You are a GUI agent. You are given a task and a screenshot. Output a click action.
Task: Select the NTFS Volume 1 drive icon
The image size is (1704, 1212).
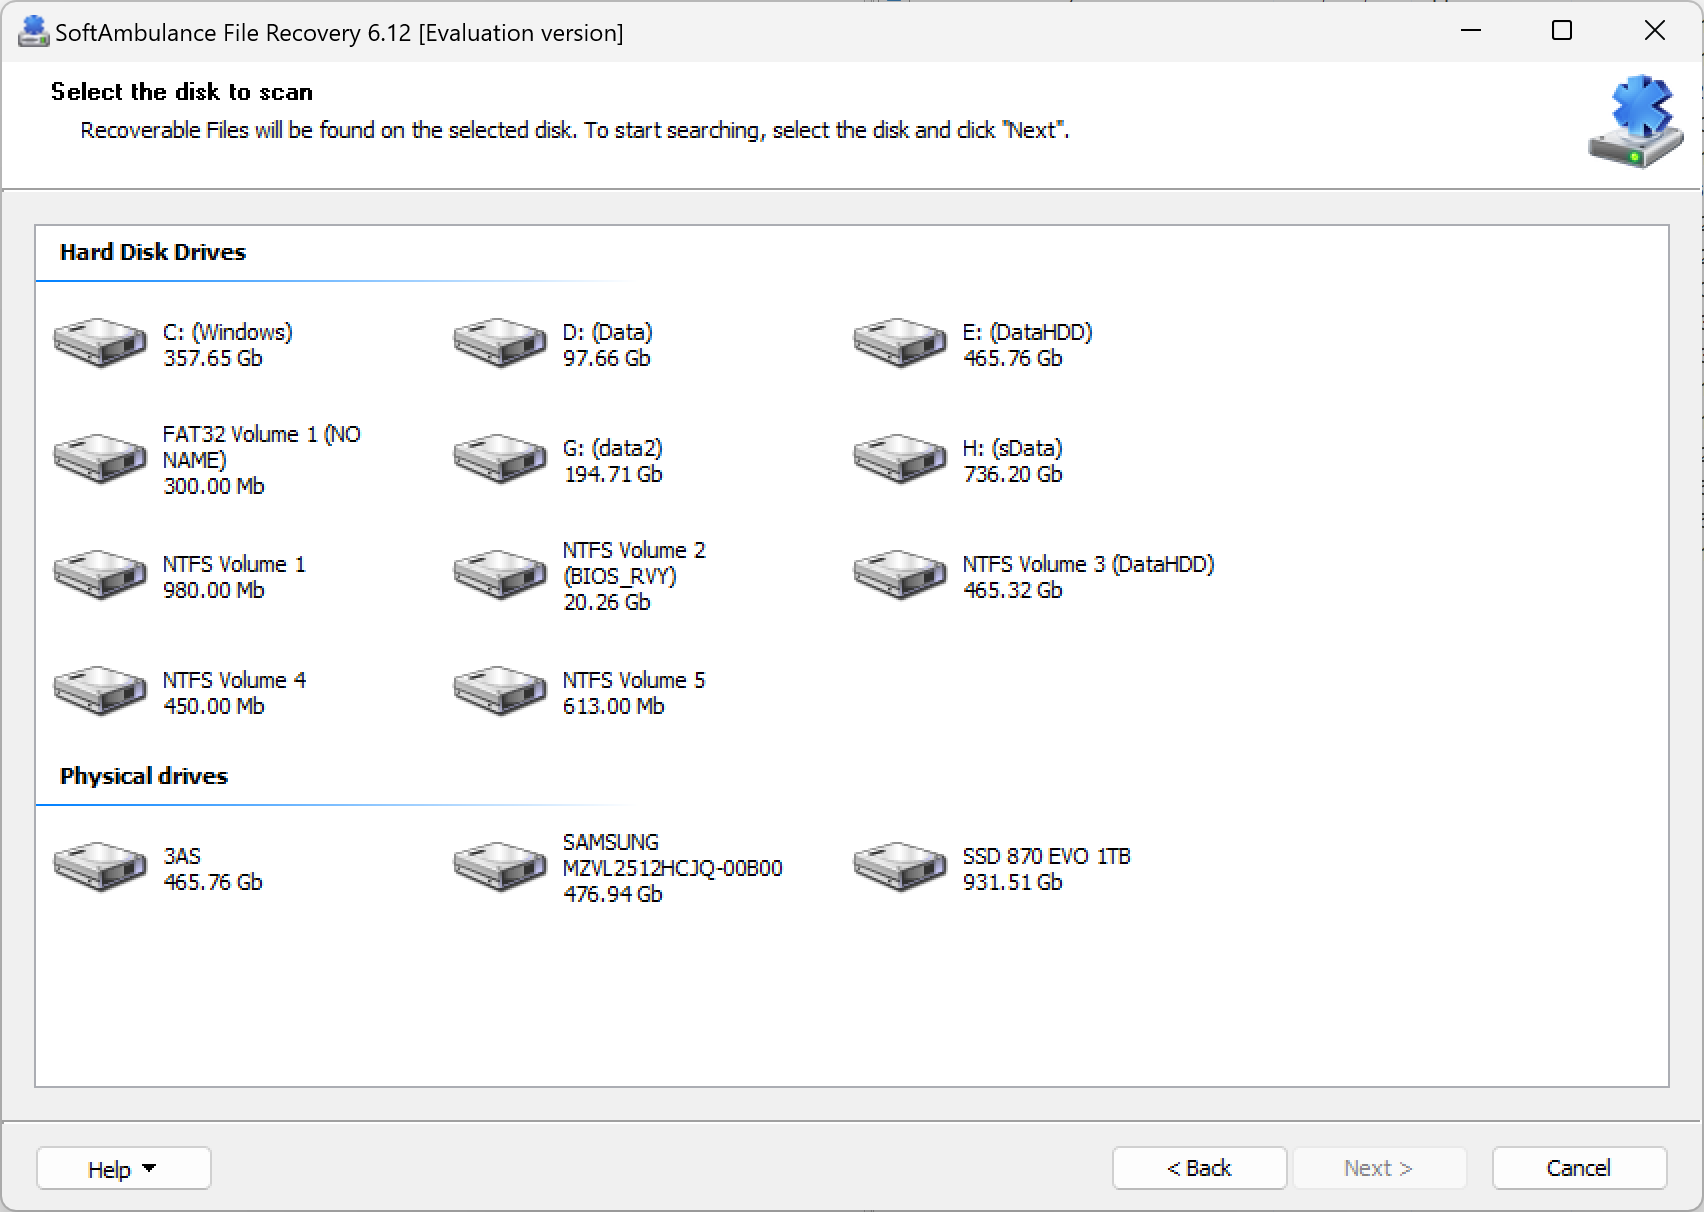tap(100, 575)
